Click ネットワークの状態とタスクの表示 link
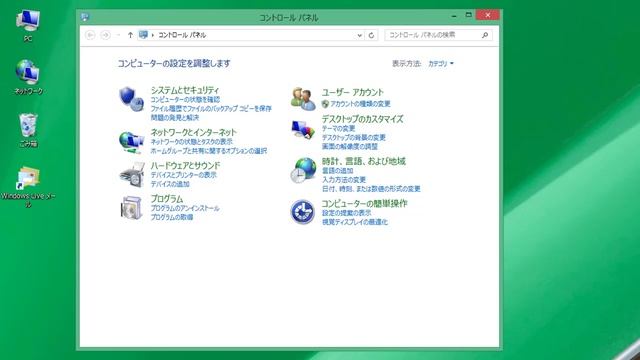 [192, 142]
